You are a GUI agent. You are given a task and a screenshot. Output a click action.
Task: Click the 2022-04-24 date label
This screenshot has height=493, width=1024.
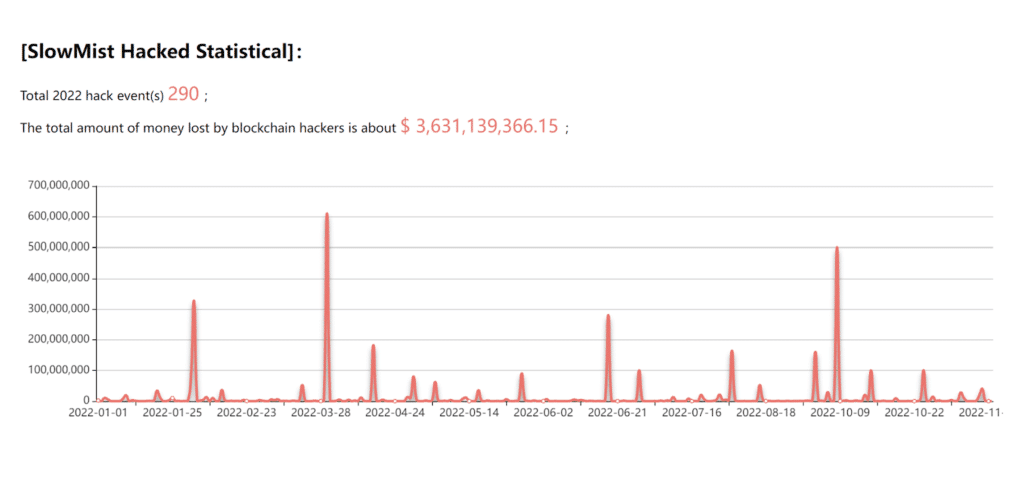click(x=395, y=411)
